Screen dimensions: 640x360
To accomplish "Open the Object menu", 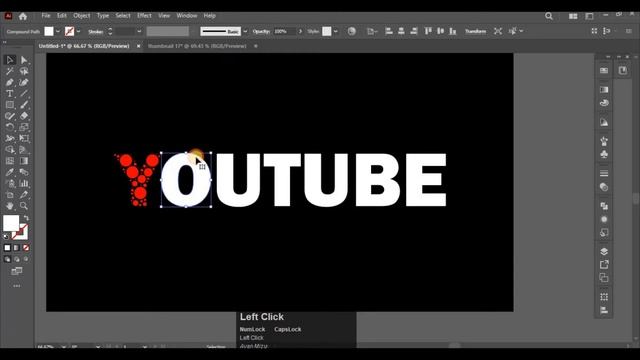I will pos(82,16).
